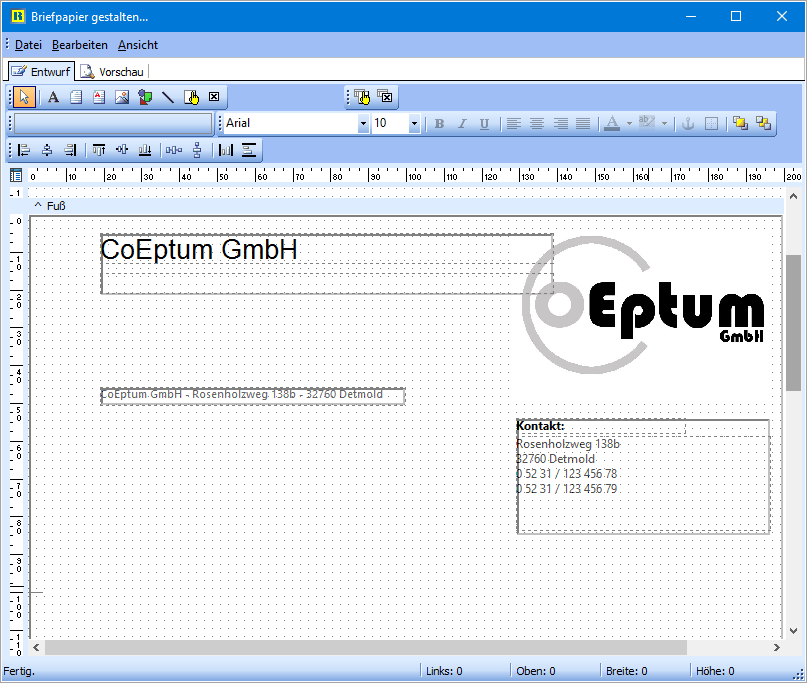
Task: Click the anchor icon
Action: click(x=688, y=124)
